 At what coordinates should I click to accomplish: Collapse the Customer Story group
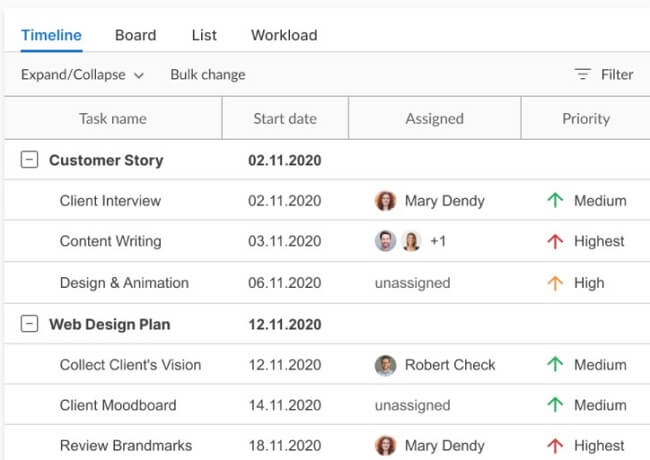pyautogui.click(x=30, y=160)
